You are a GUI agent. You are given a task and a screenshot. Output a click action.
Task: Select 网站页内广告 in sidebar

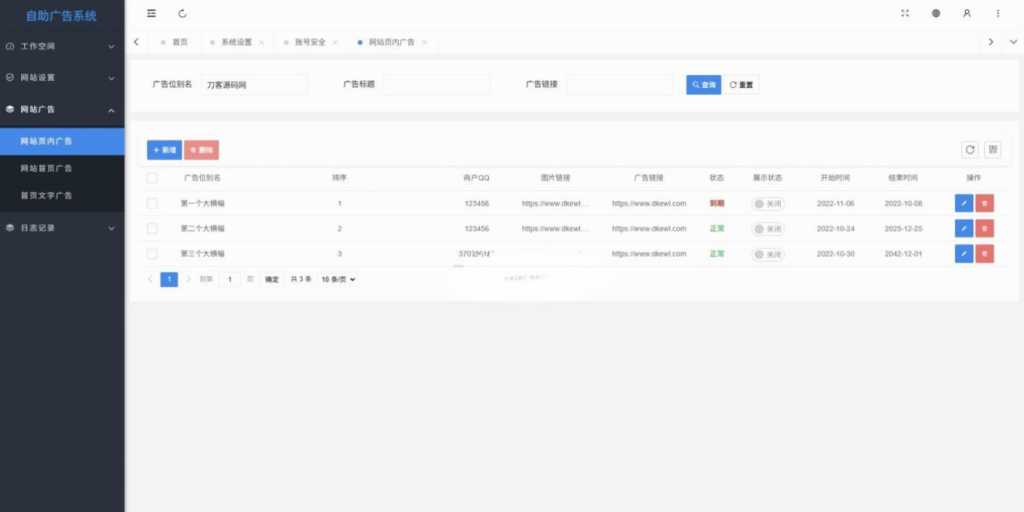[62, 141]
